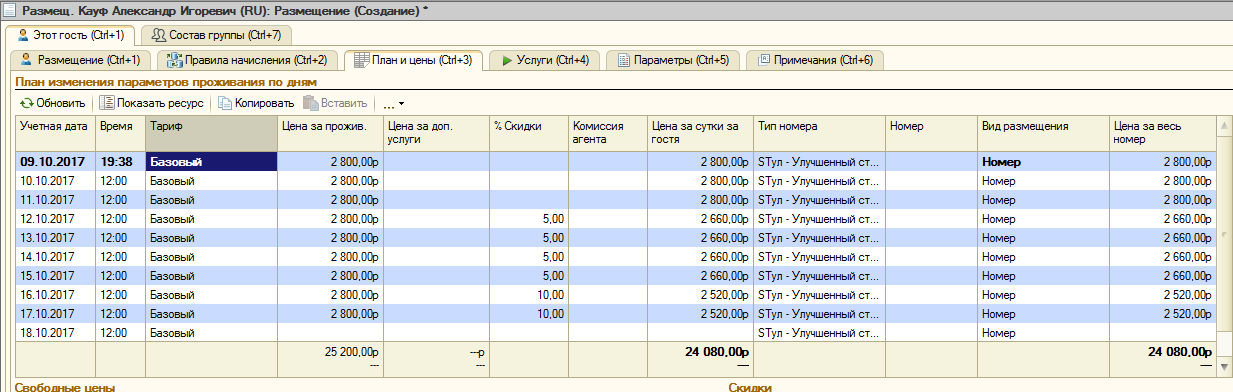Screen dimensions: 1233x392
Task: Select the row dated 17.10.2017
Action: pyautogui.click(x=616, y=314)
